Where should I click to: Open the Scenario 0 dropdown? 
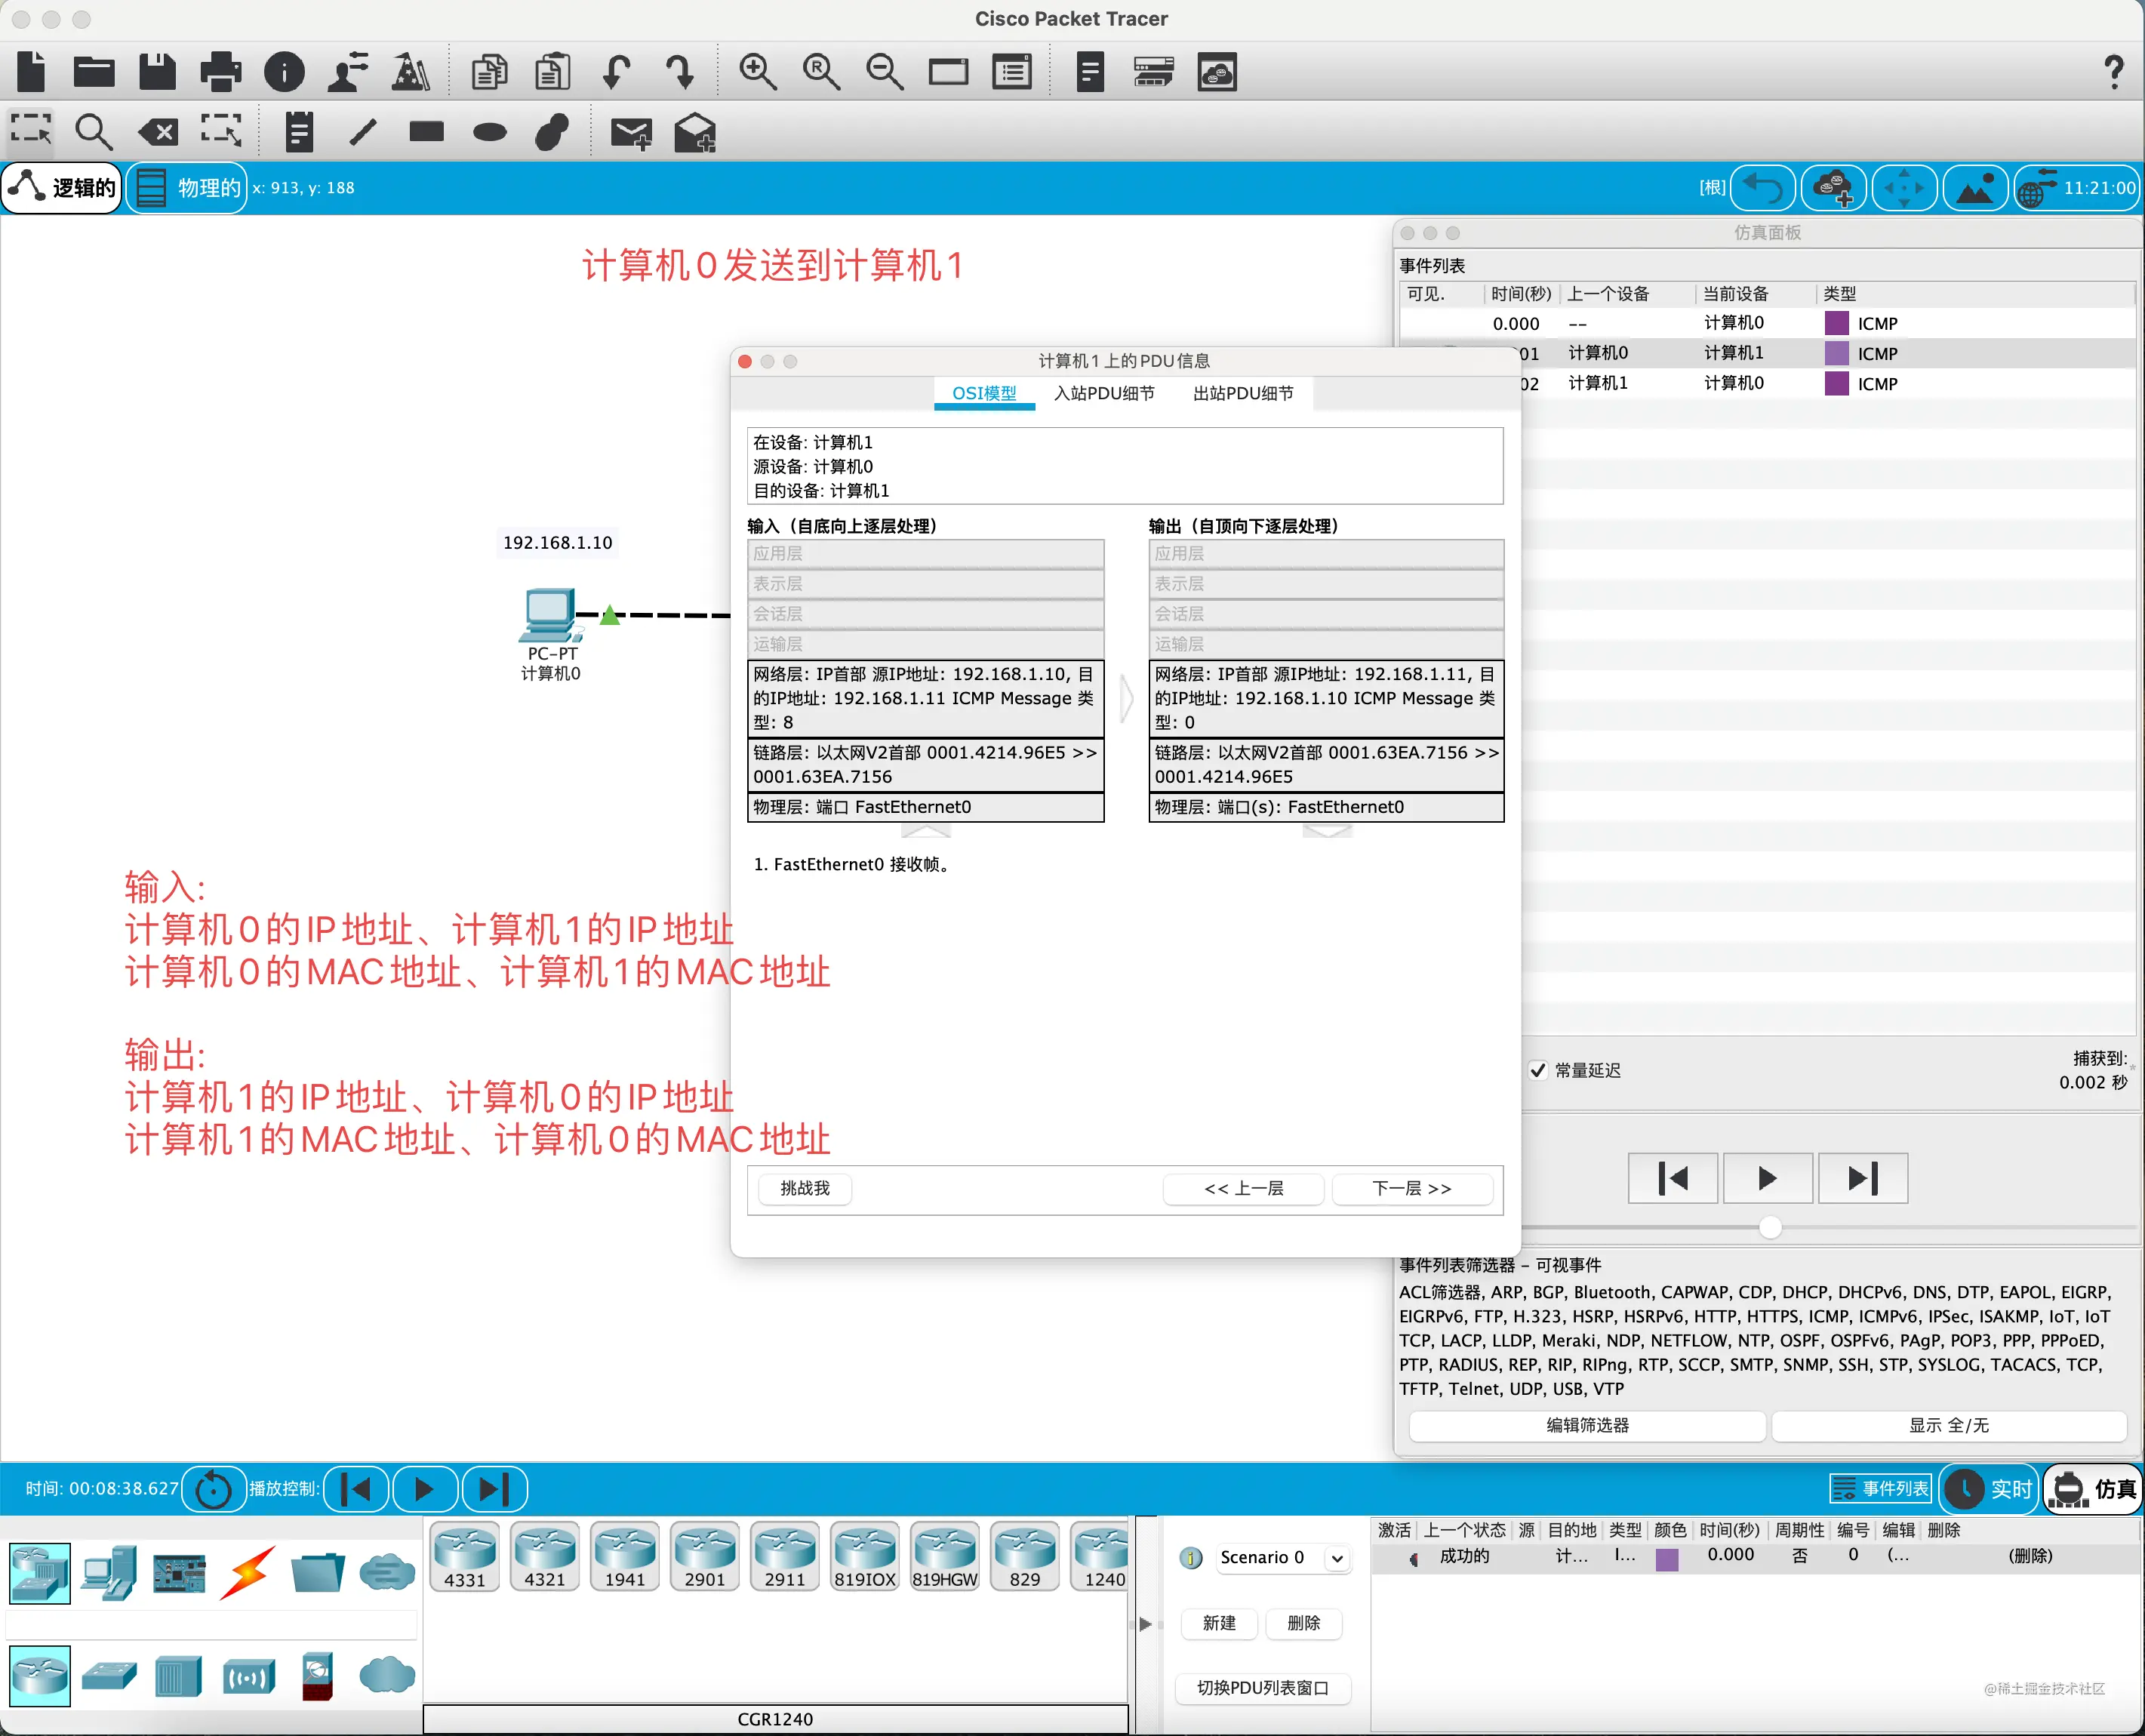(1283, 1557)
